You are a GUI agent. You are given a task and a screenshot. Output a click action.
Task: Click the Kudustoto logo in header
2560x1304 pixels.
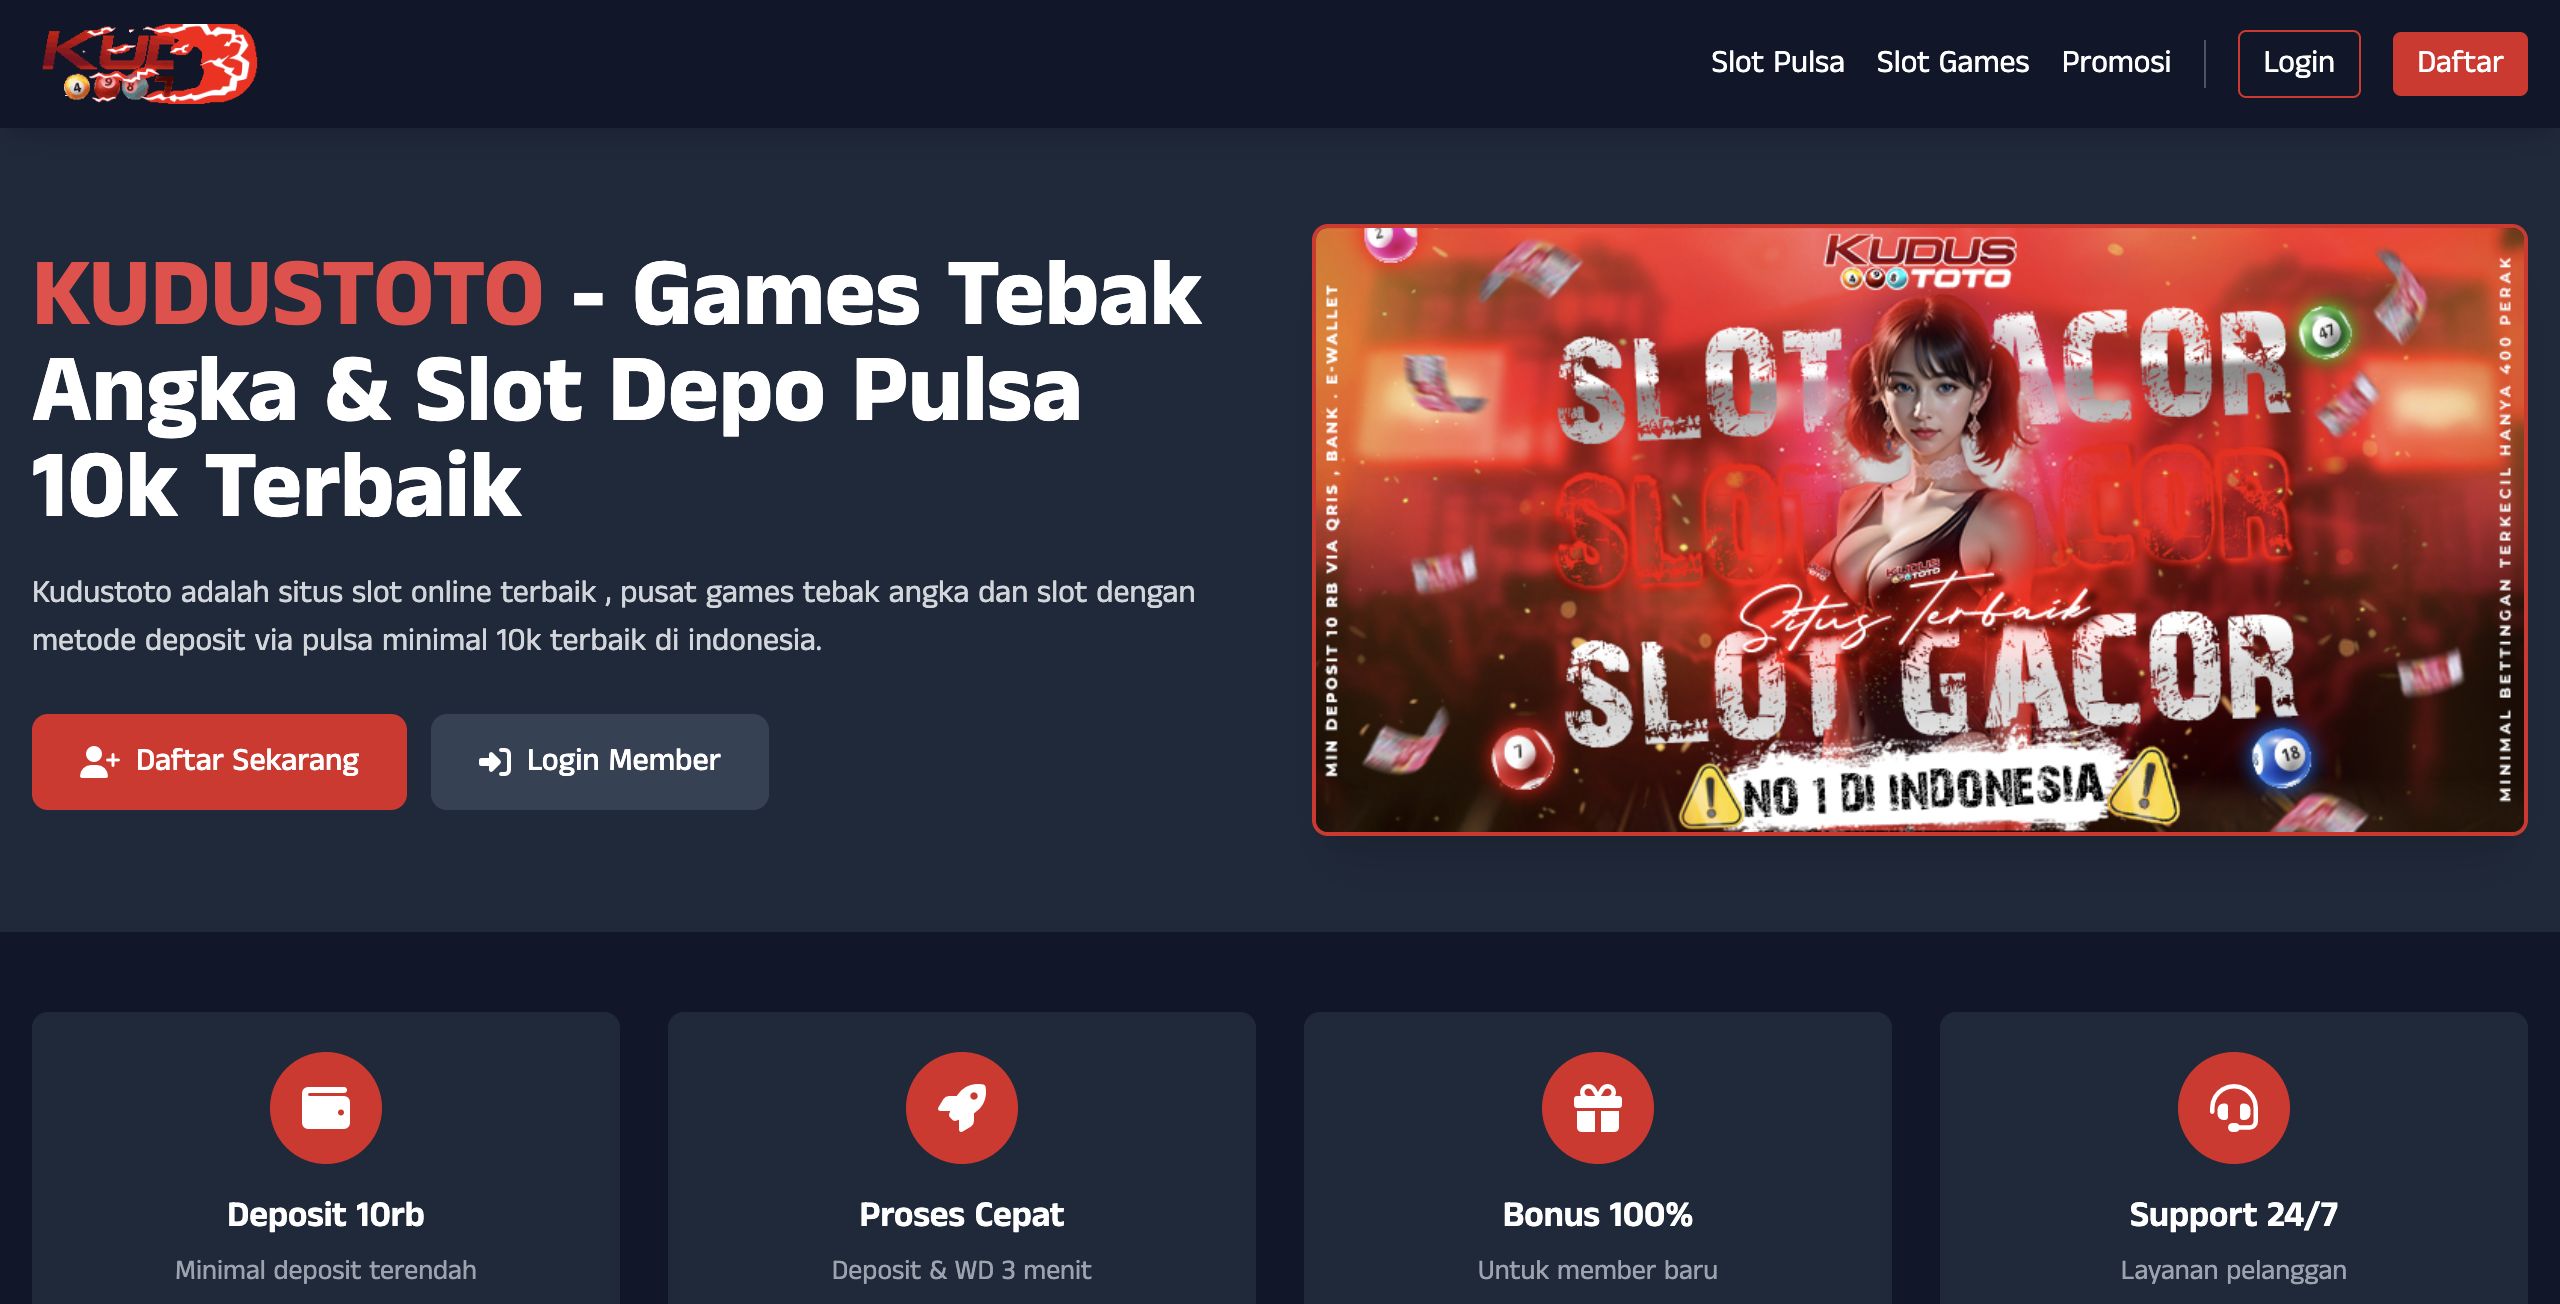148,63
